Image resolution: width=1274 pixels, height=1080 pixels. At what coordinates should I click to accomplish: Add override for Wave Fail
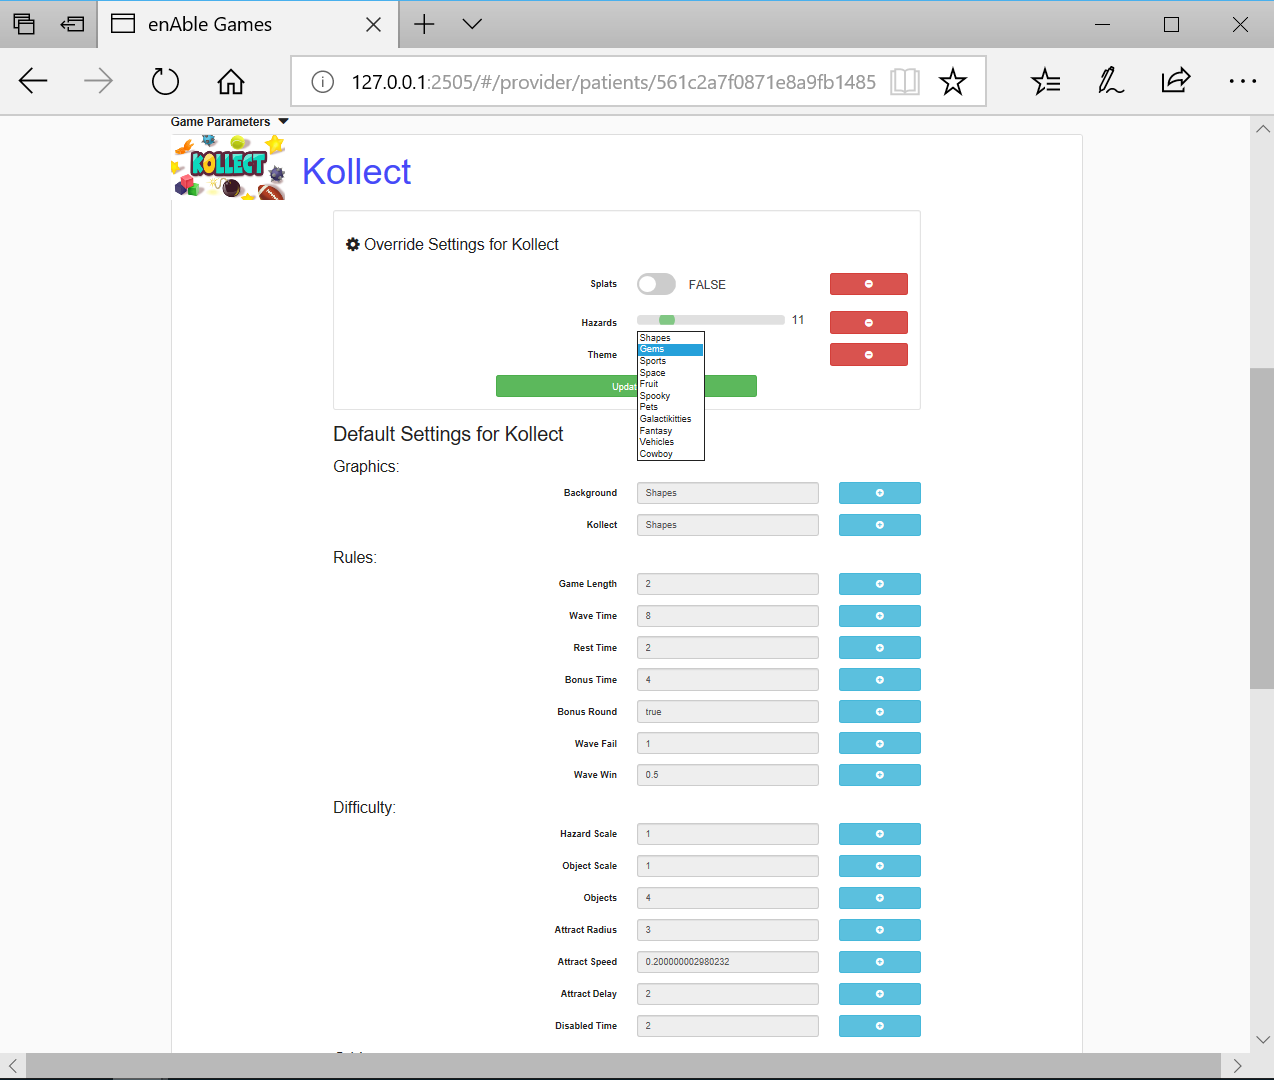click(x=880, y=744)
